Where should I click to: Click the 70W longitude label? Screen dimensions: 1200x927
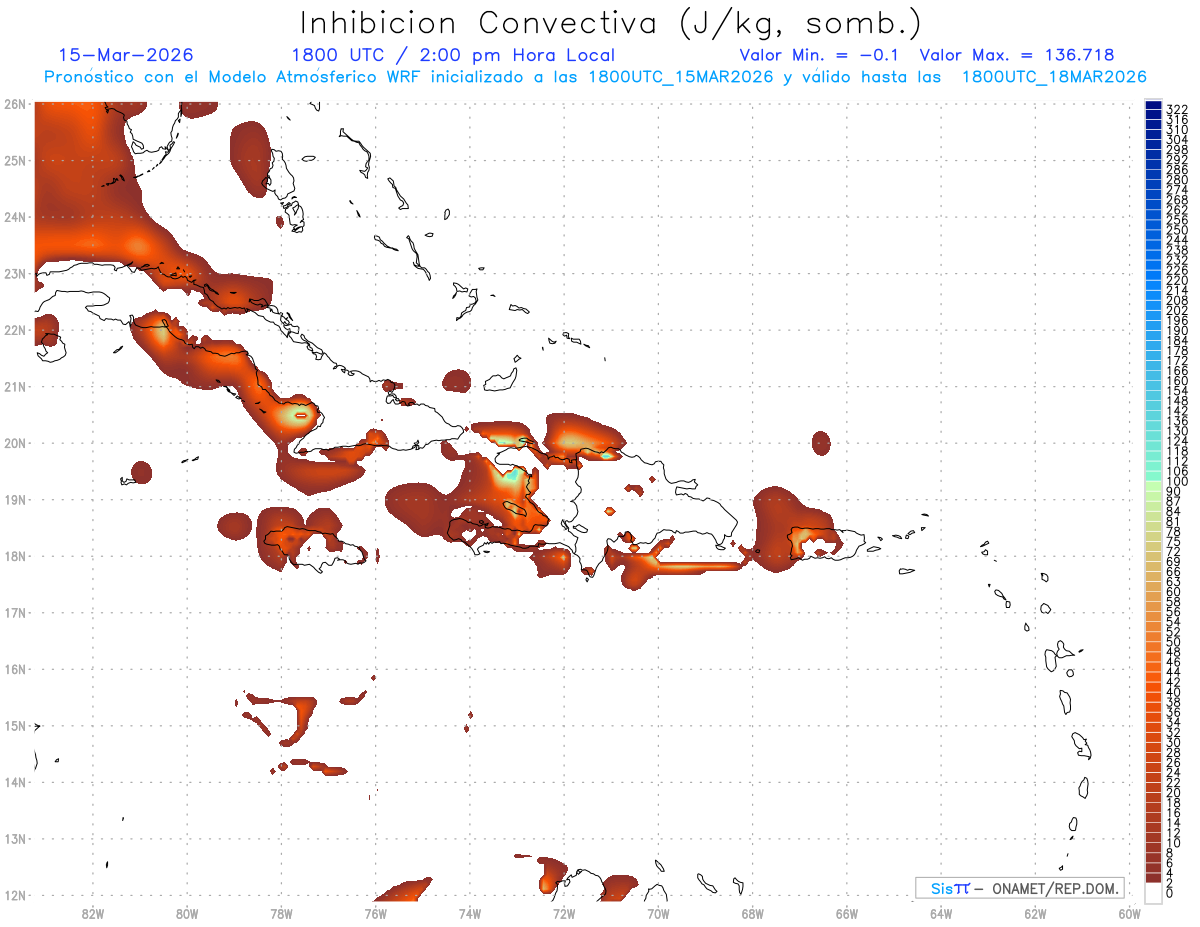[658, 912]
